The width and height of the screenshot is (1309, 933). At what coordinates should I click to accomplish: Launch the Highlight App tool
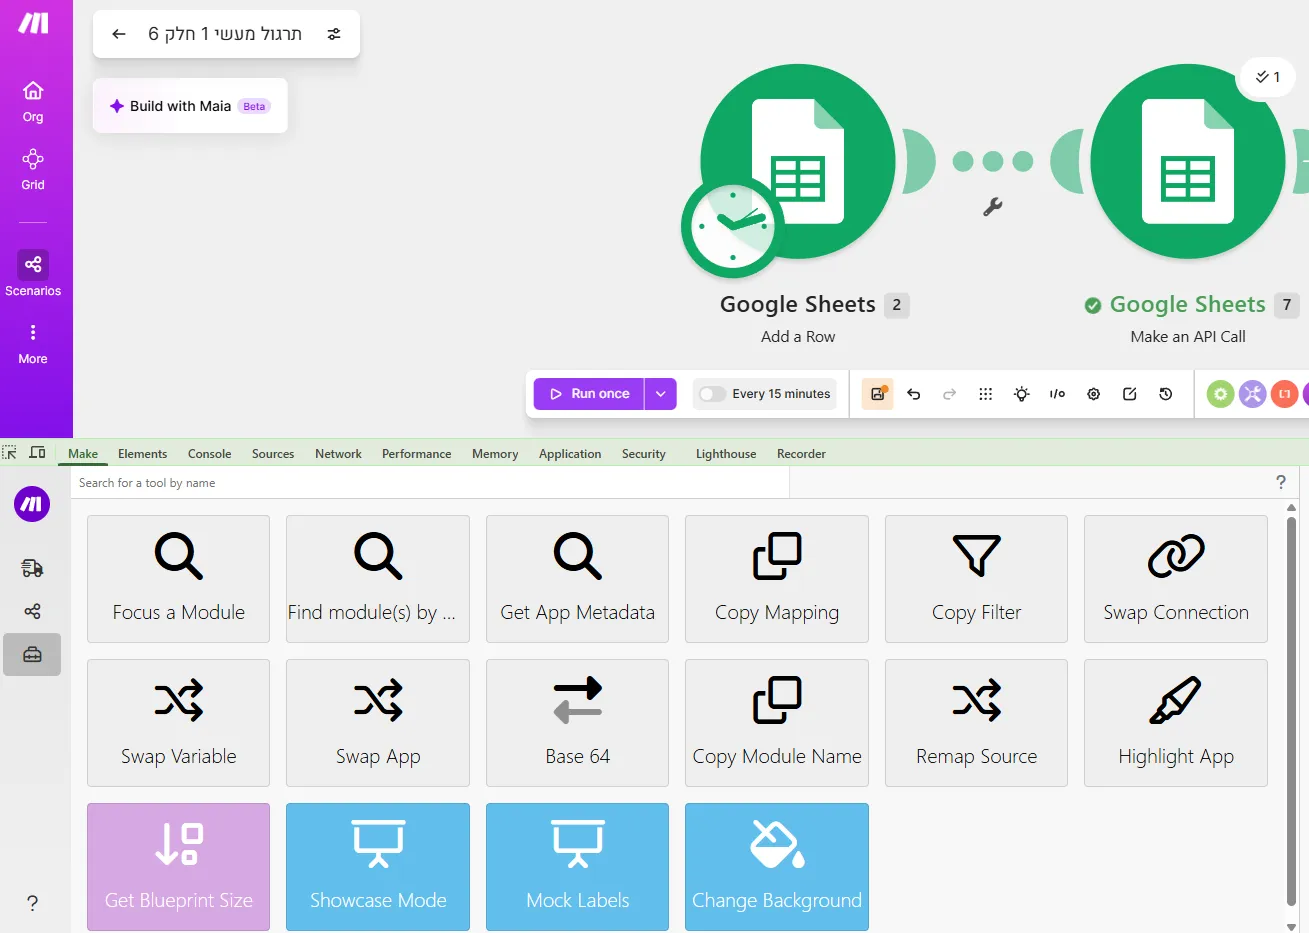point(1176,723)
